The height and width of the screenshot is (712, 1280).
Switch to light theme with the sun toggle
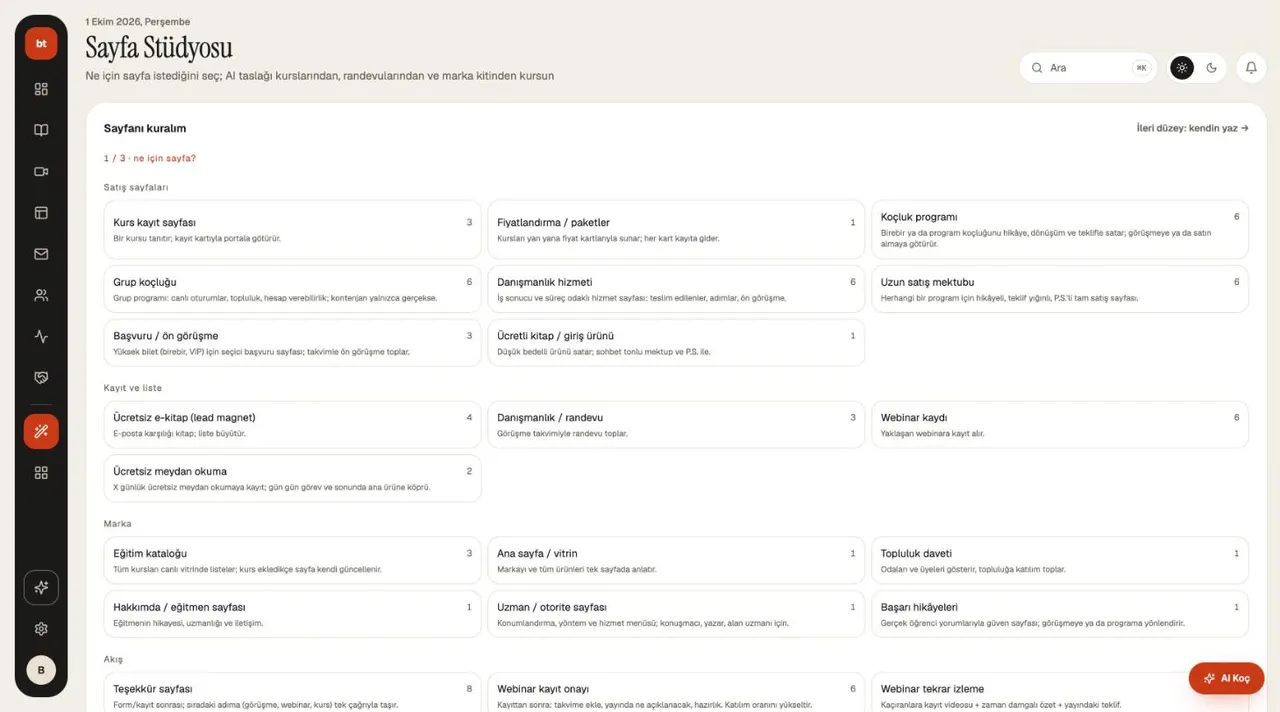pos(1182,68)
